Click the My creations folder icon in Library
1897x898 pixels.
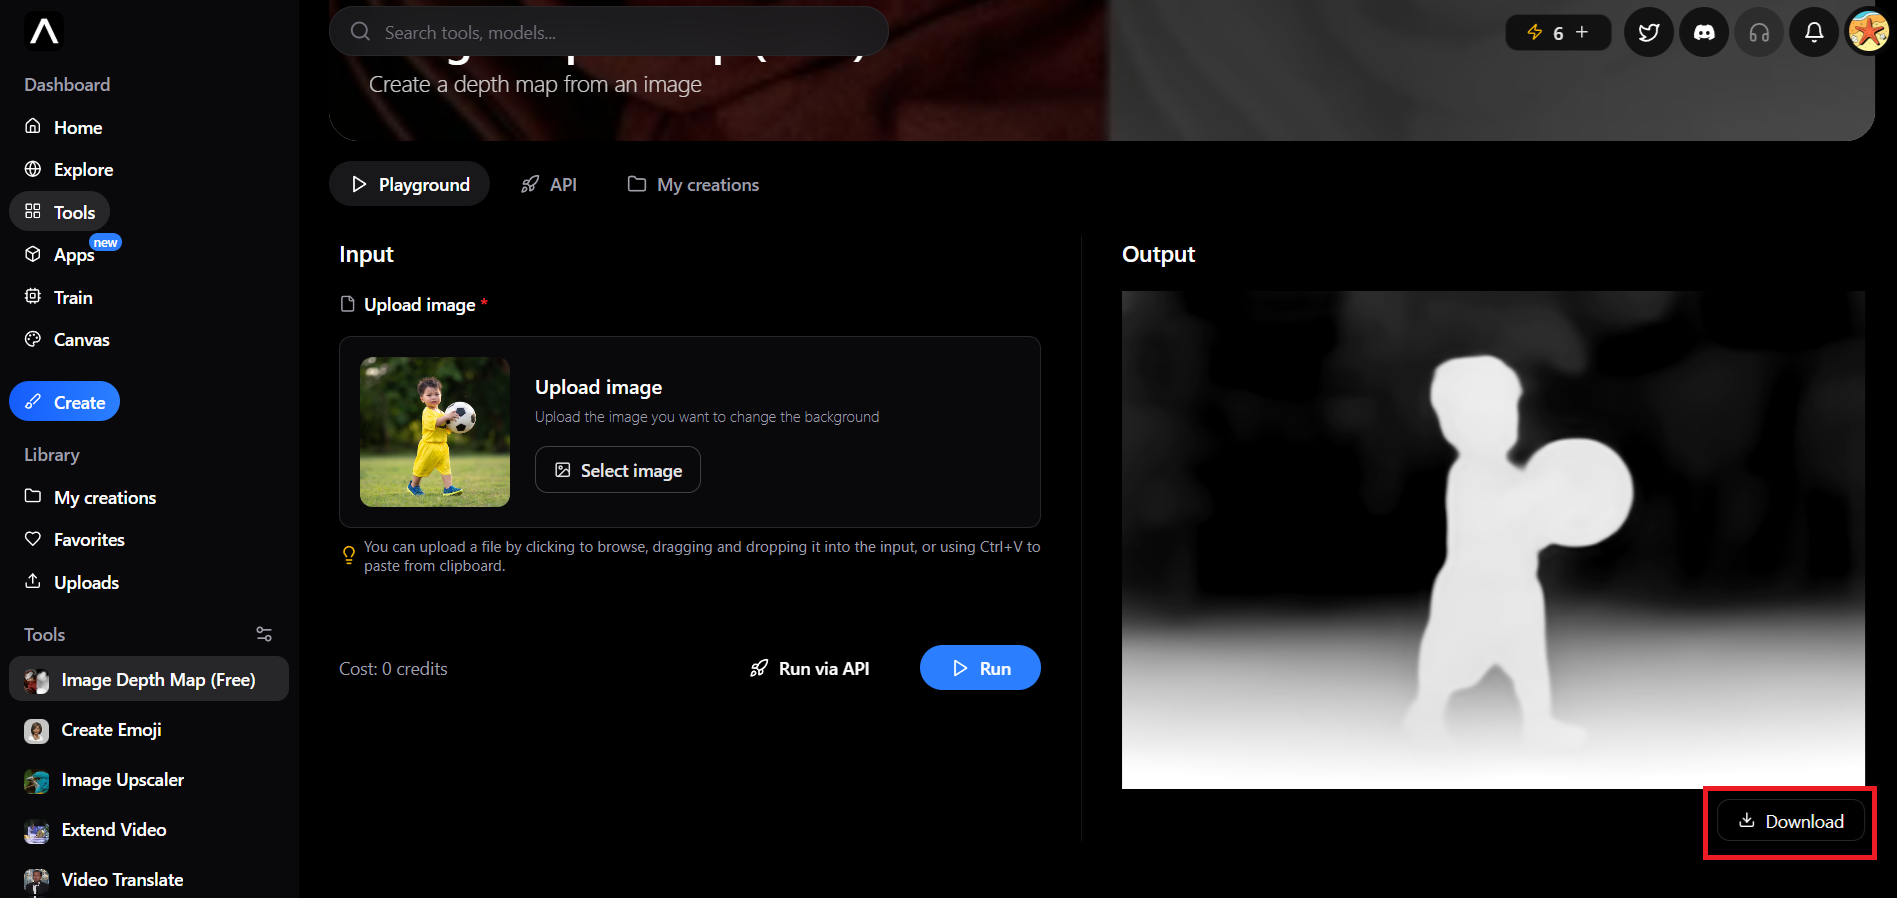tap(33, 496)
